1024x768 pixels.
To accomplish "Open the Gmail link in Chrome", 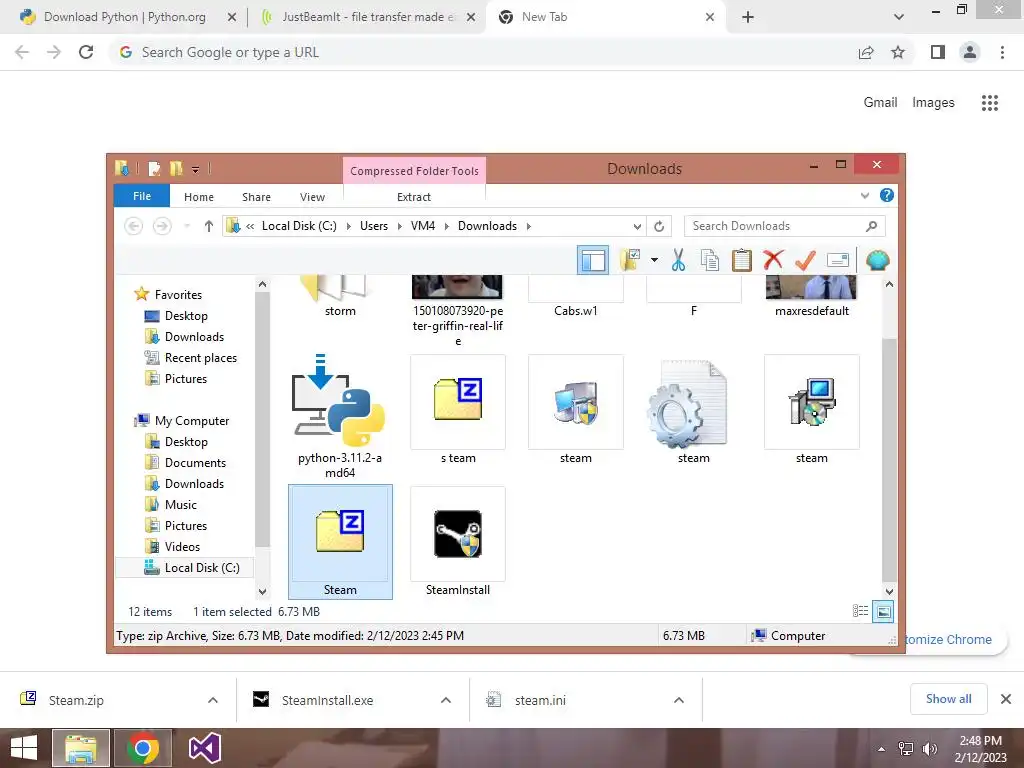I will [880, 103].
